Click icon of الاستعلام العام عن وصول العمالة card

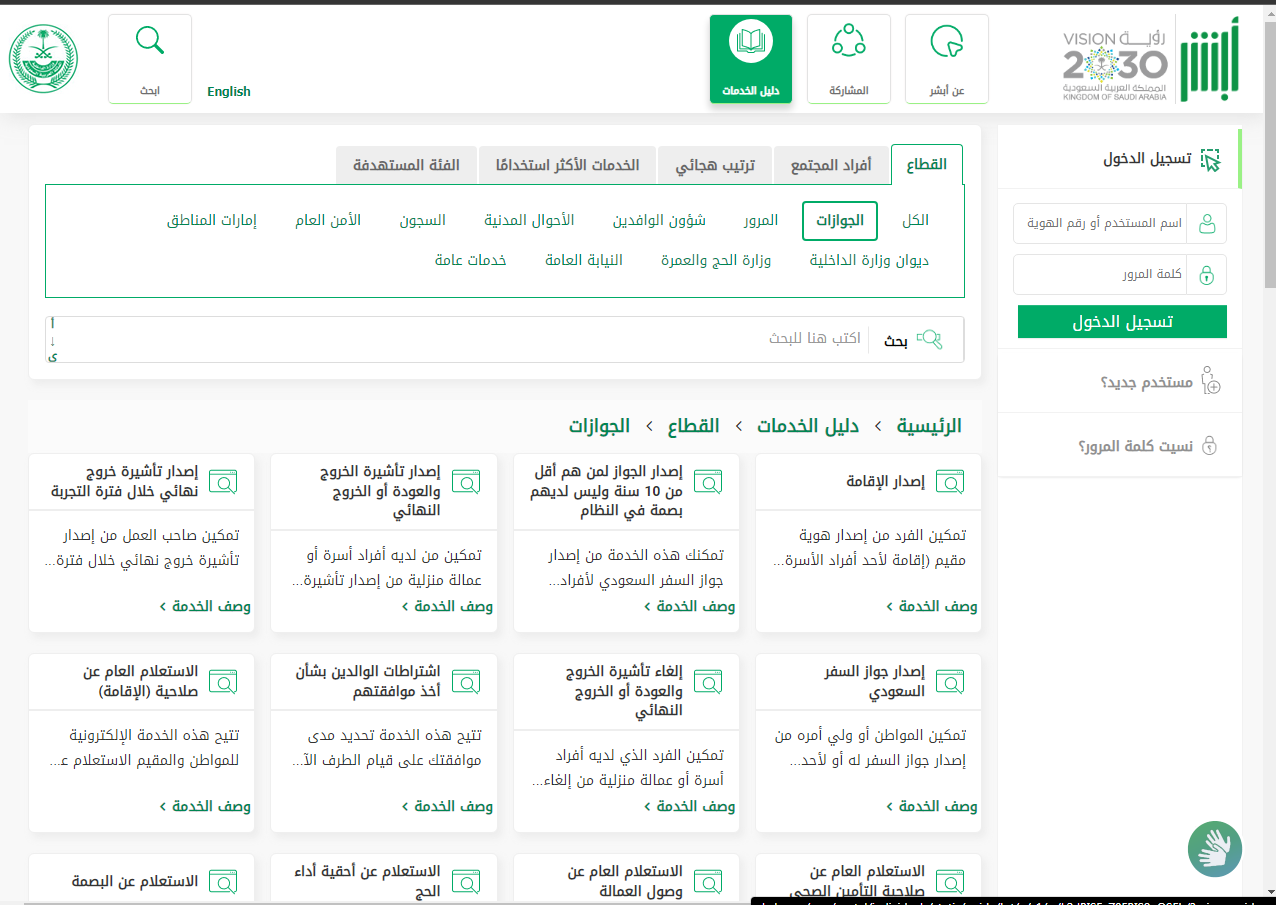[x=708, y=881]
